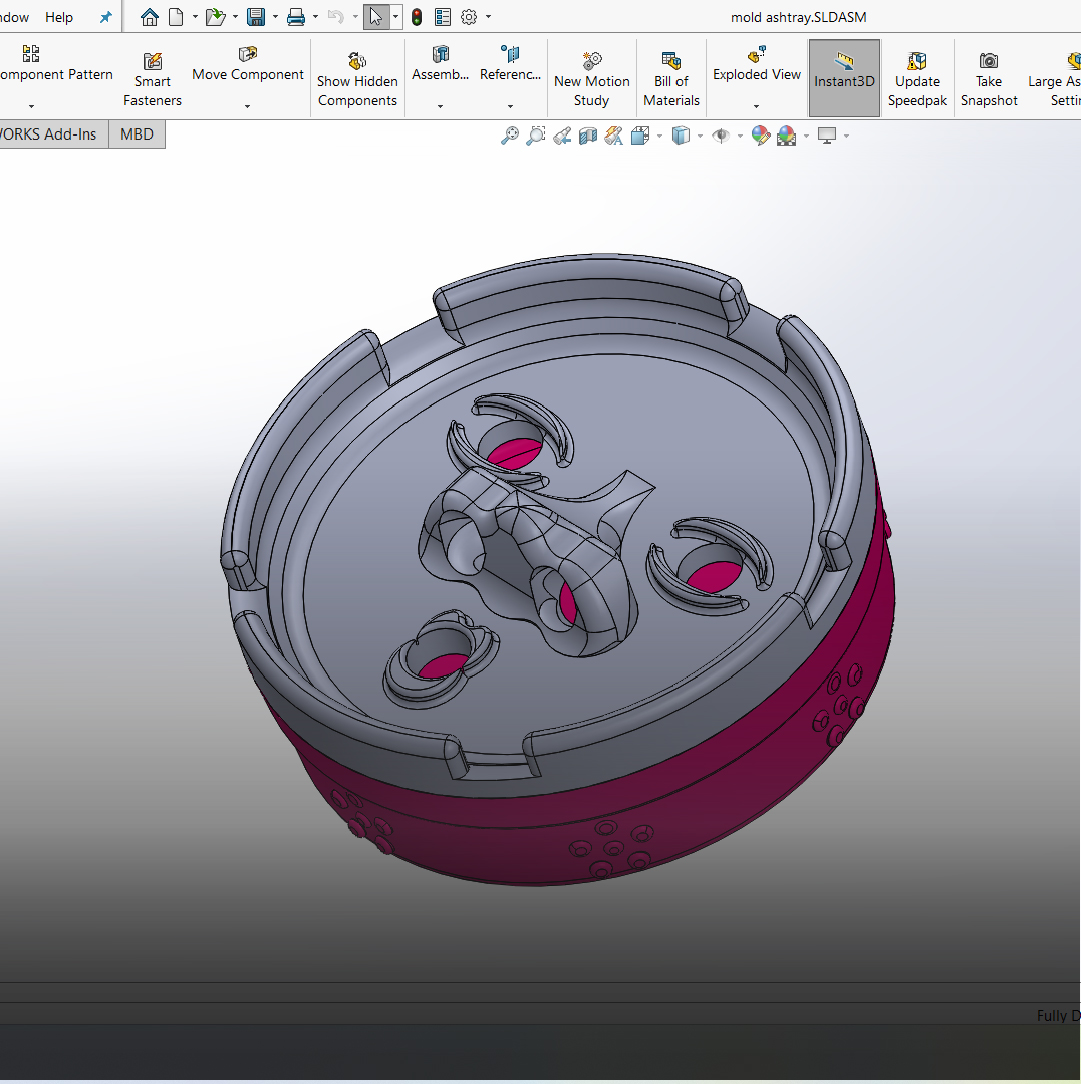Switch to the MBD tab
This screenshot has height=1084, width=1081.
tap(137, 134)
